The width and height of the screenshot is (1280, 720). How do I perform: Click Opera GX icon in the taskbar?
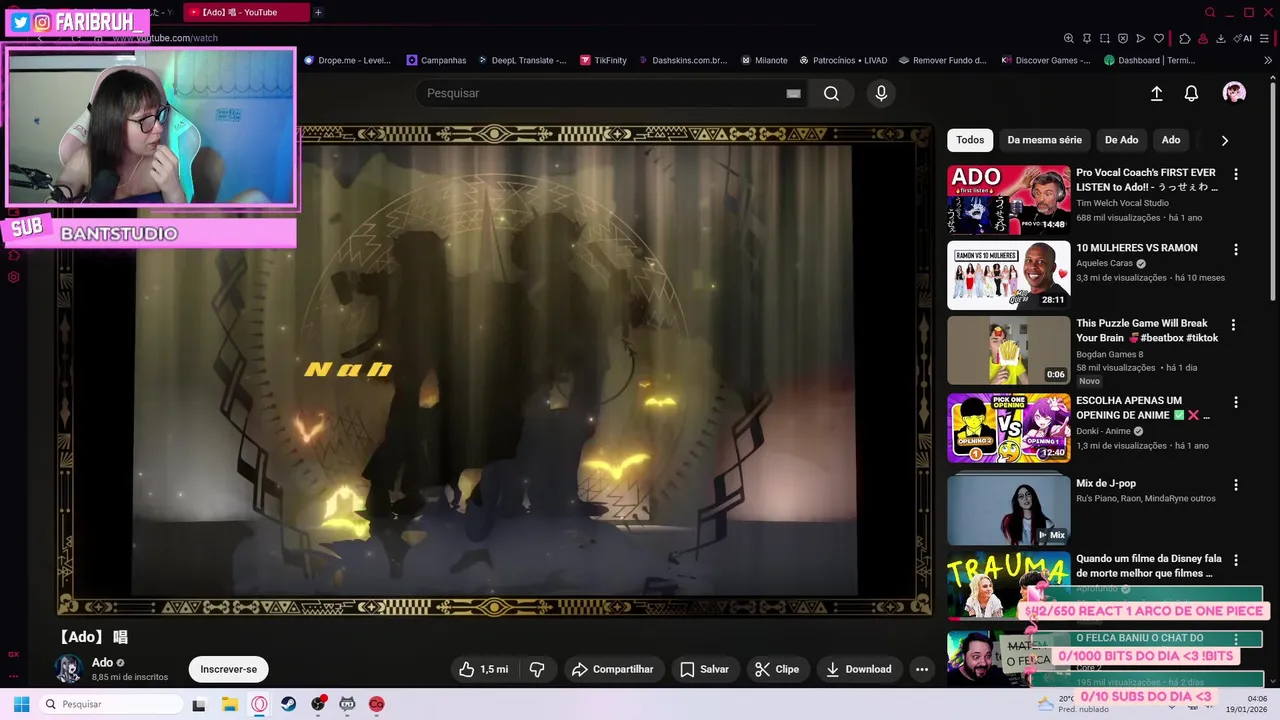[x=259, y=704]
